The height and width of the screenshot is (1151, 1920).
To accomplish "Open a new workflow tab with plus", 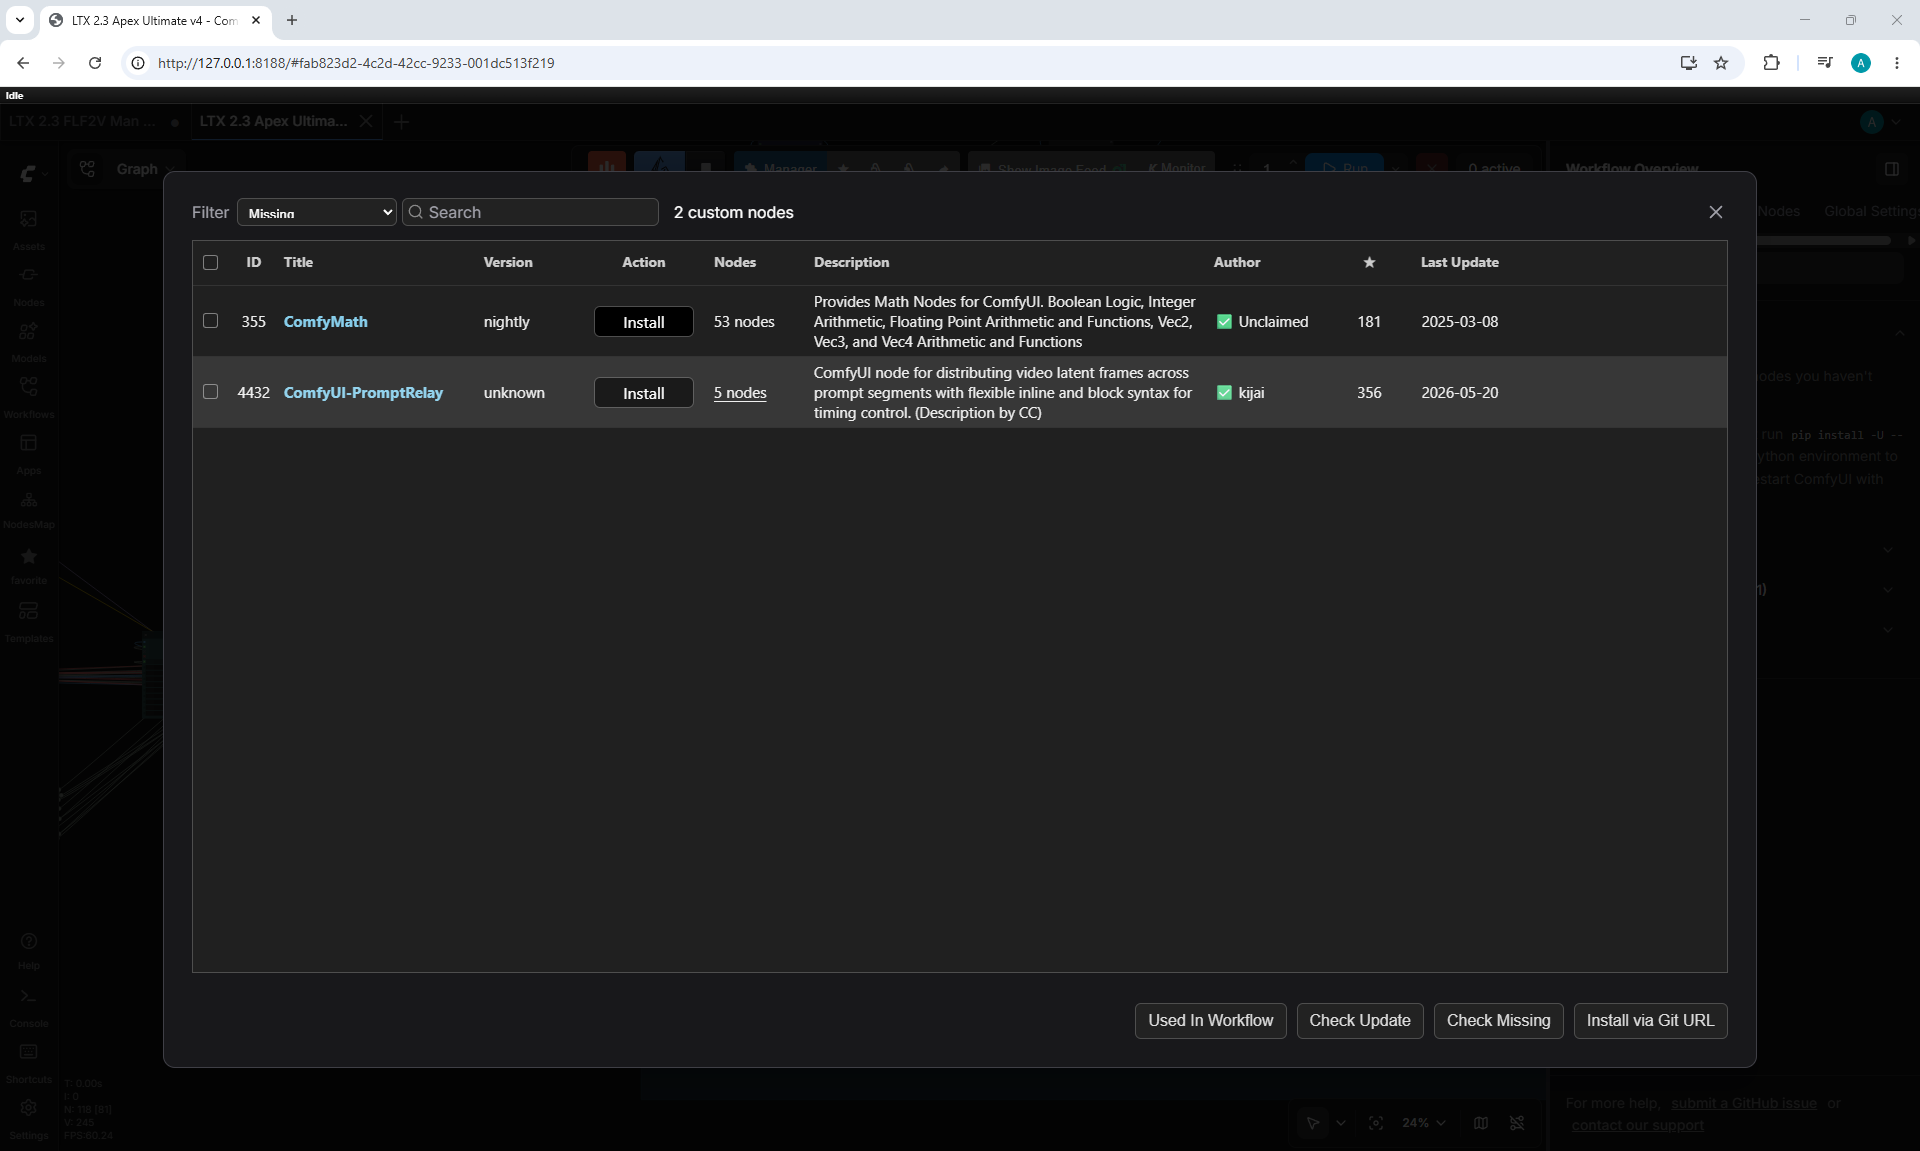I will pyautogui.click(x=402, y=122).
